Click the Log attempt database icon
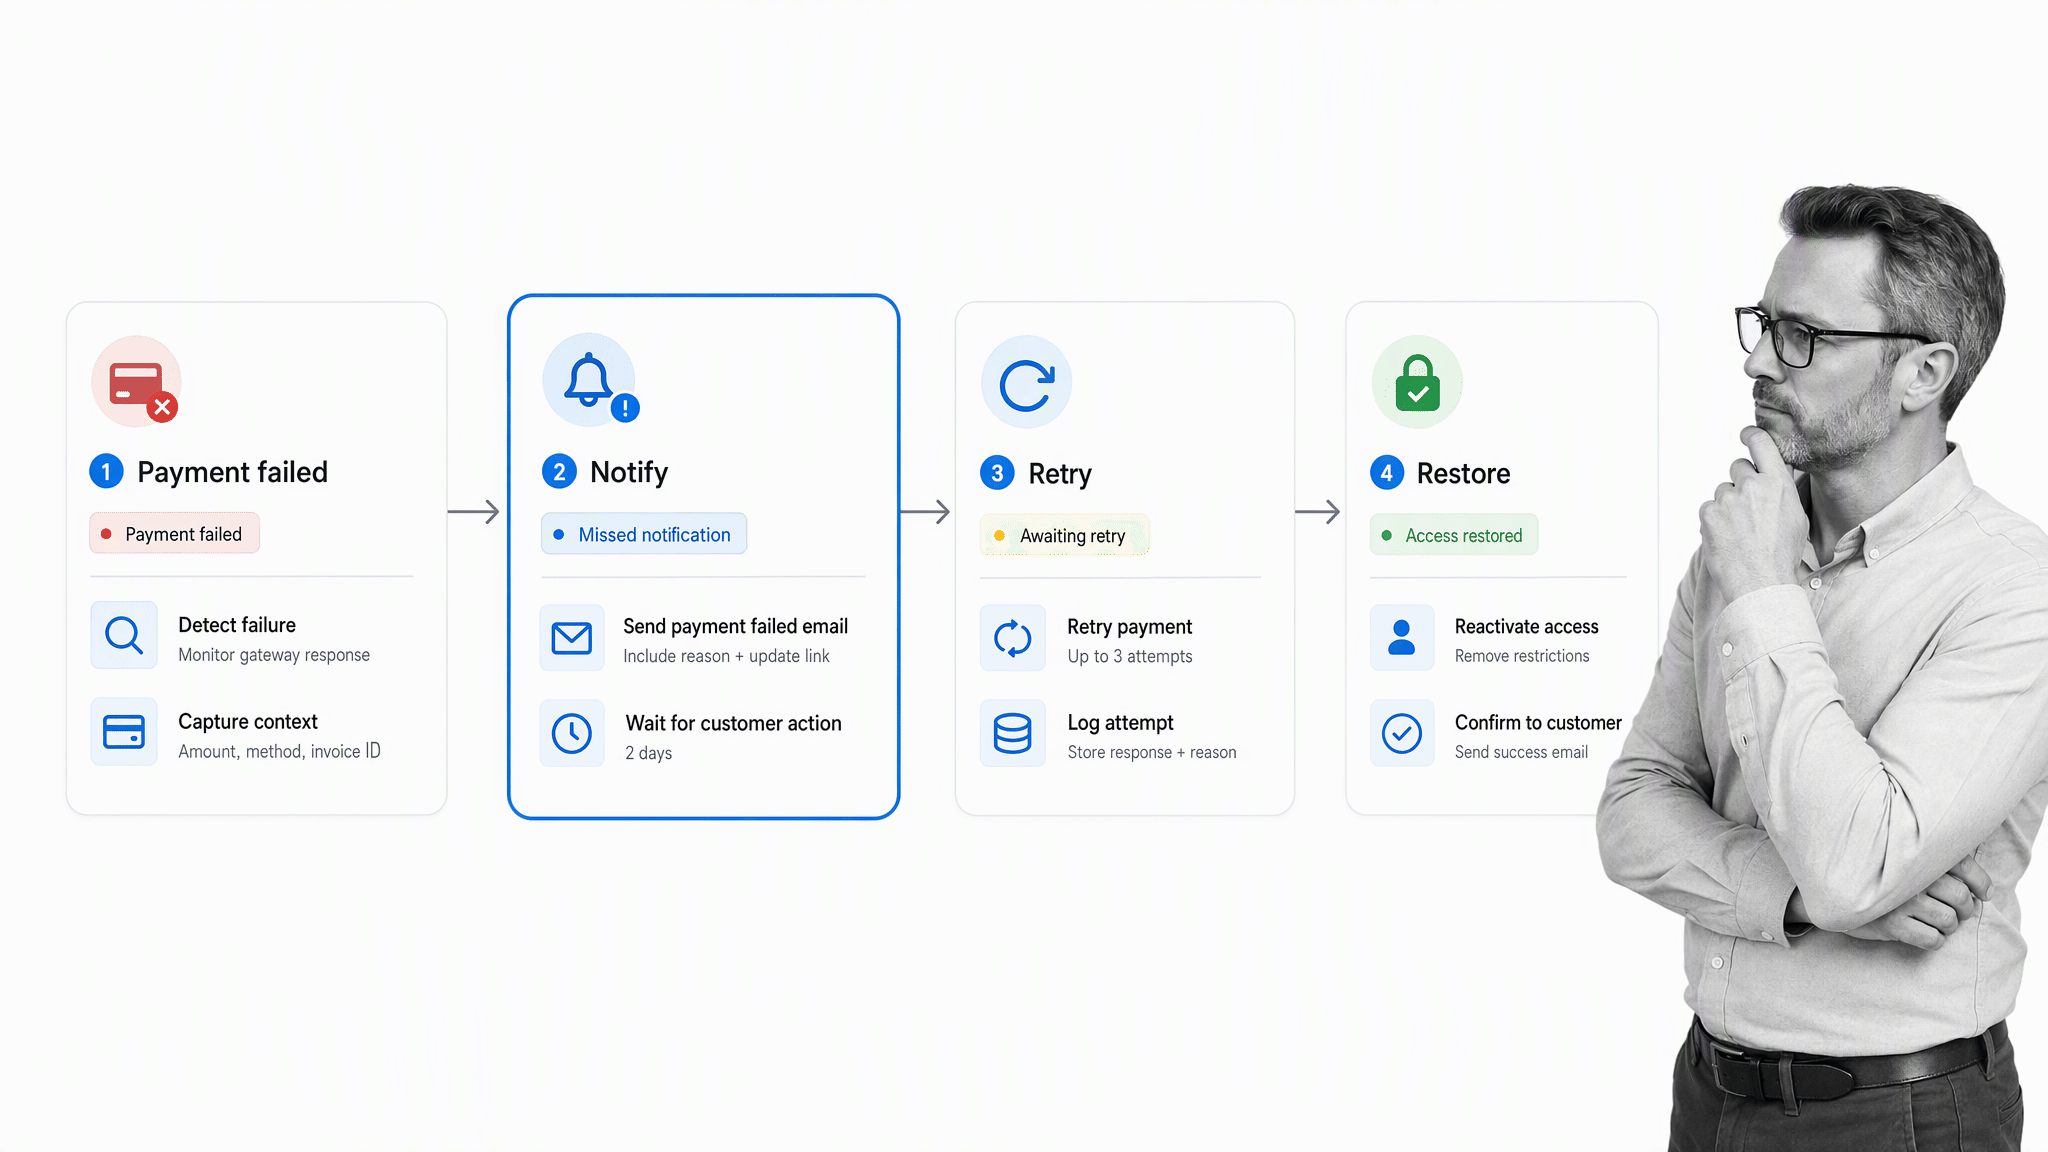This screenshot has height=1152, width=2048. point(1013,734)
